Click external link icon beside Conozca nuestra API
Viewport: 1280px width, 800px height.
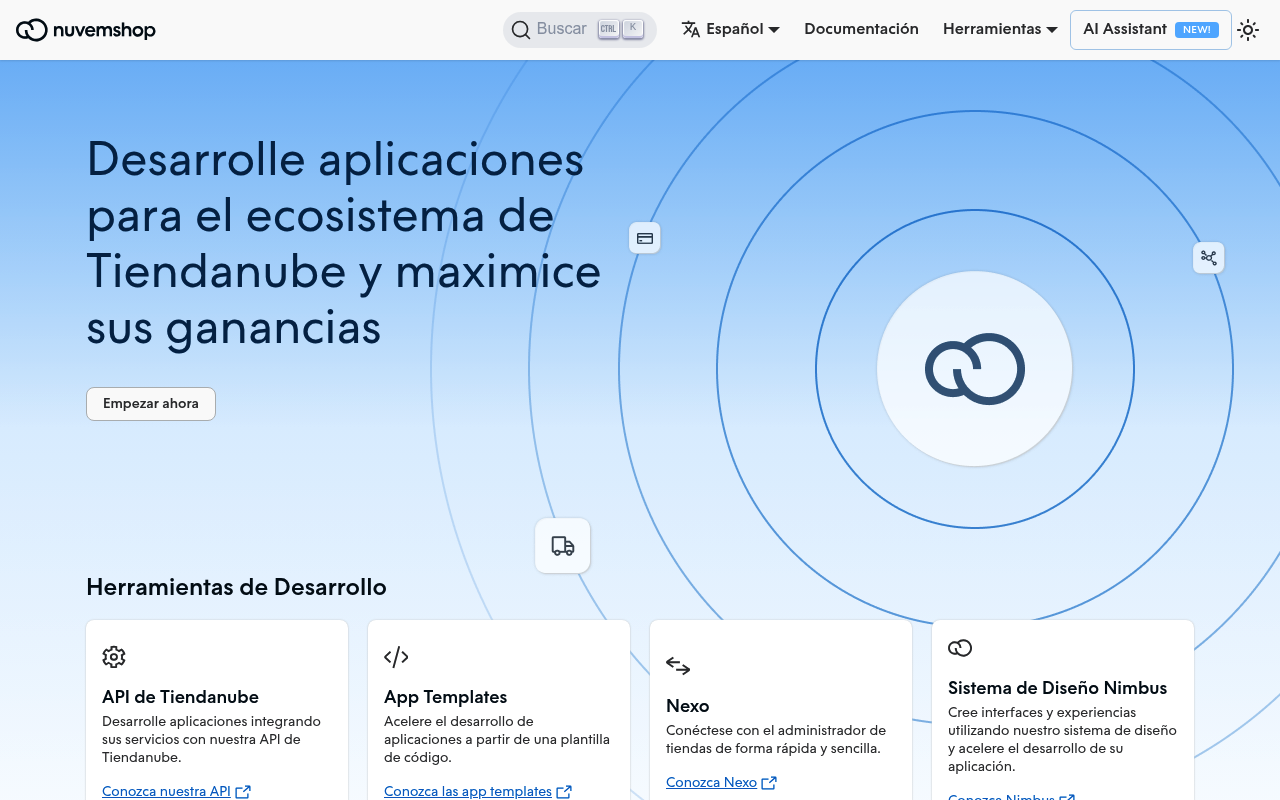coord(243,792)
